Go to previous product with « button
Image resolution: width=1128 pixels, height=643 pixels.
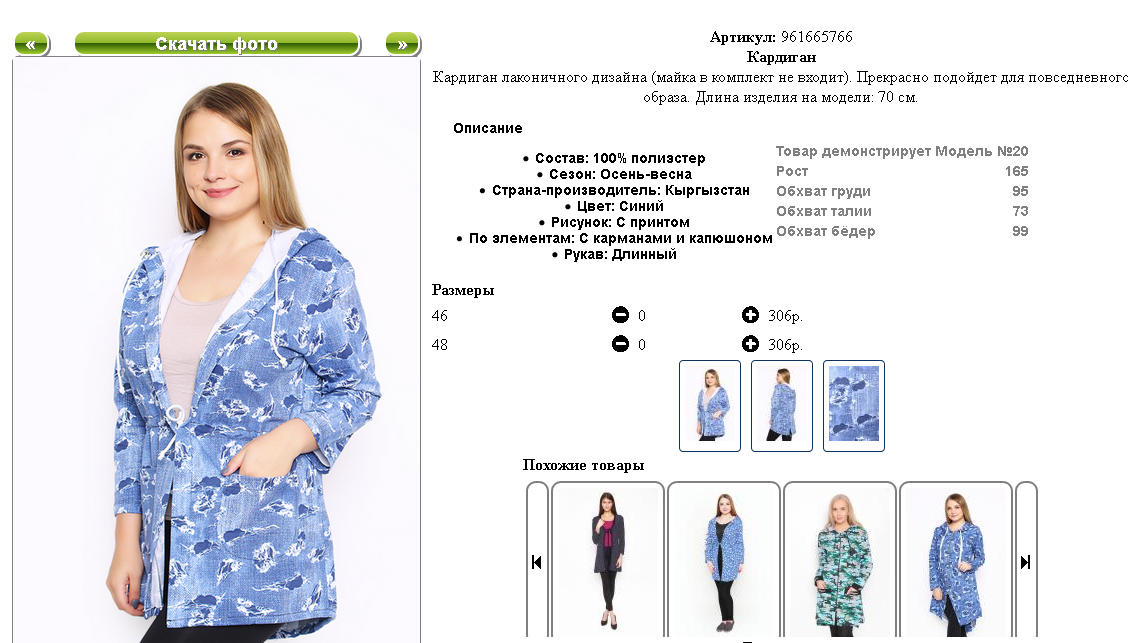[x=32, y=44]
